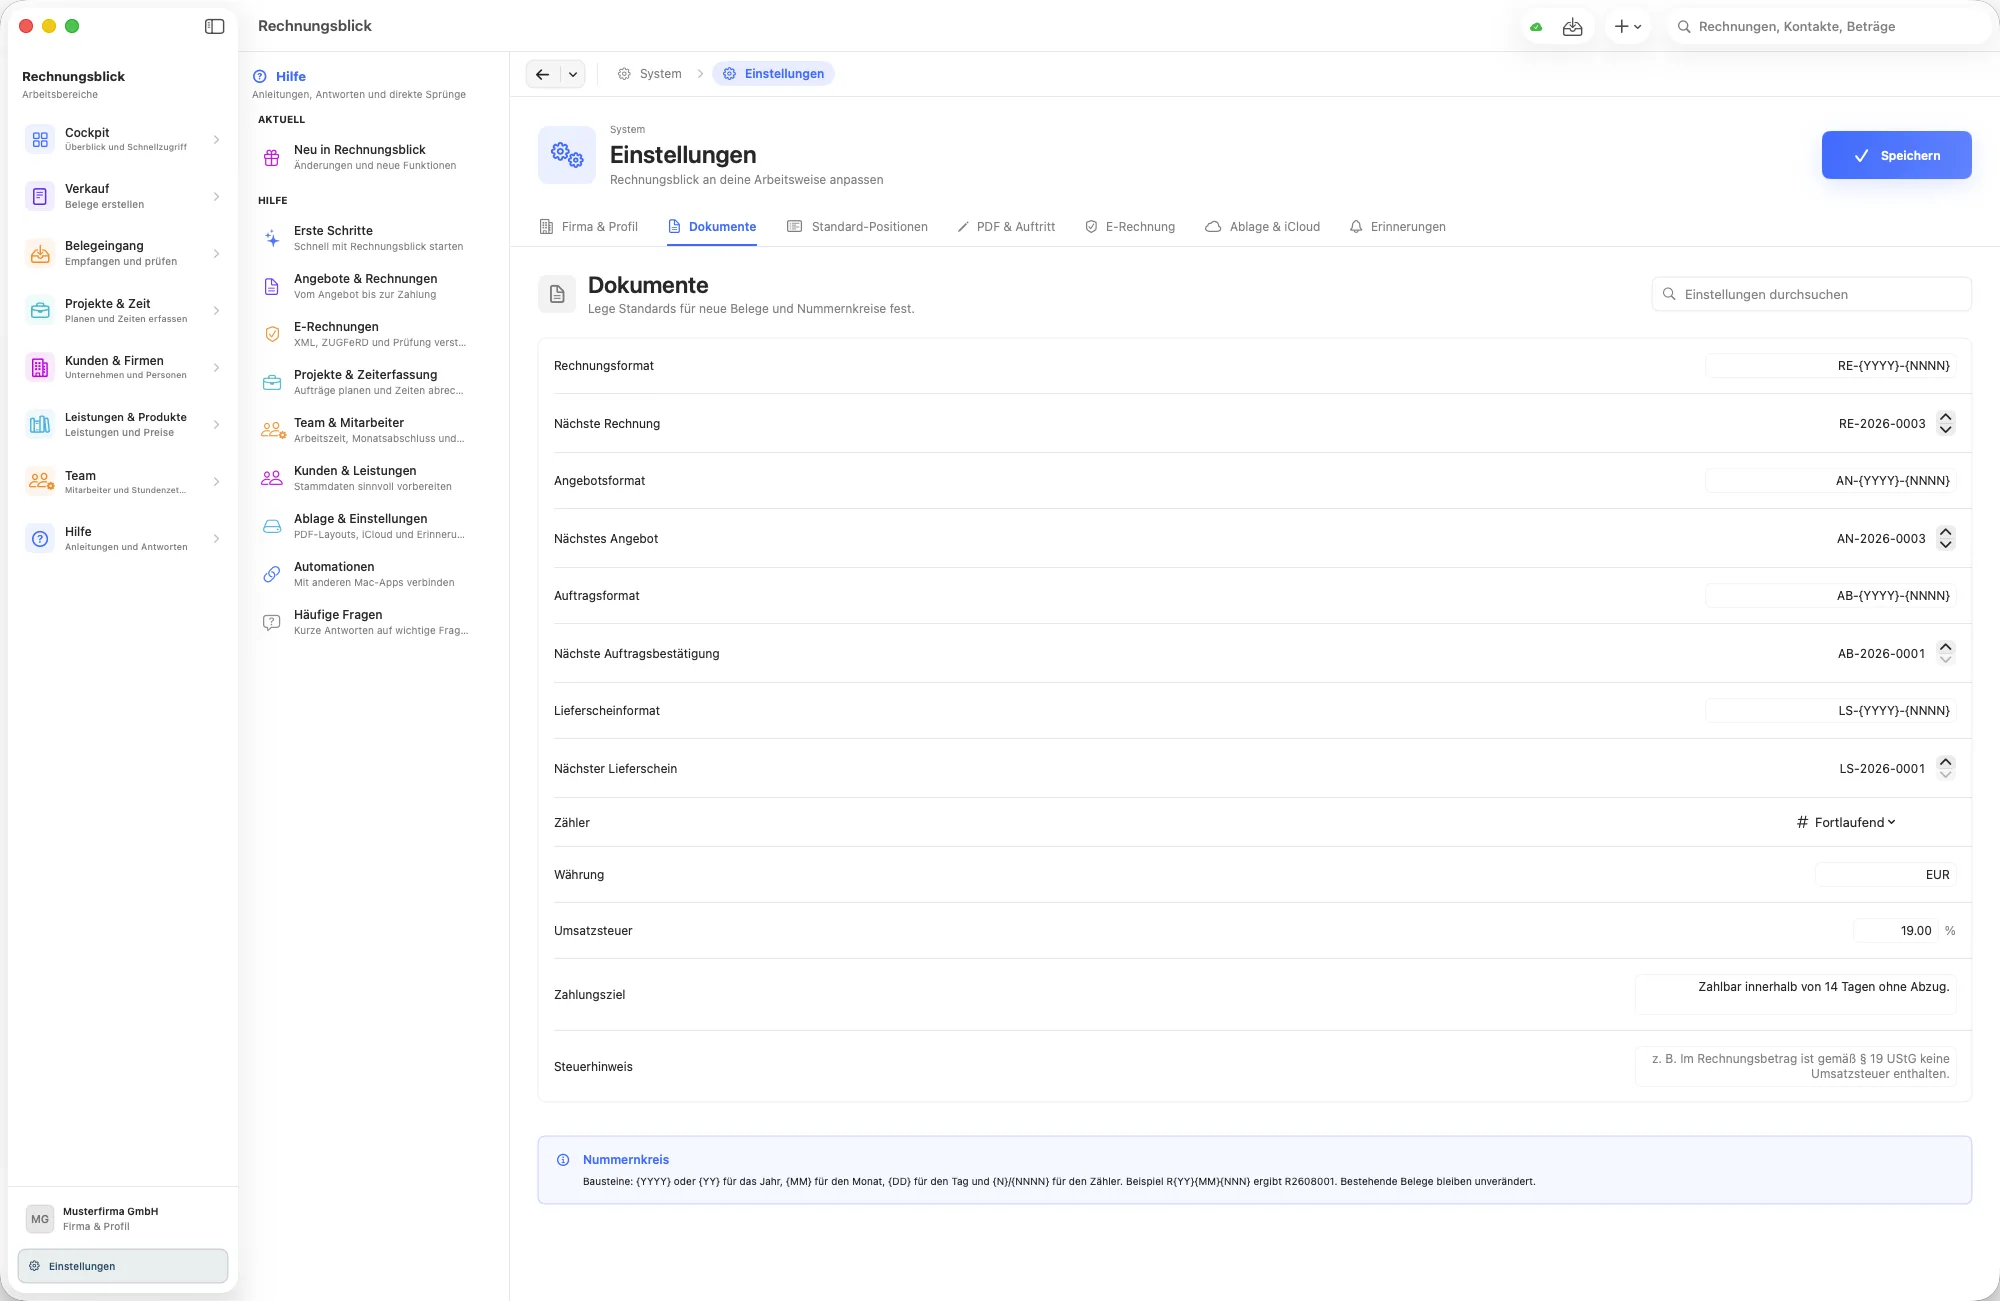2000x1301 pixels.
Task: Open the Kunden & Firmen building icon
Action: pos(40,368)
